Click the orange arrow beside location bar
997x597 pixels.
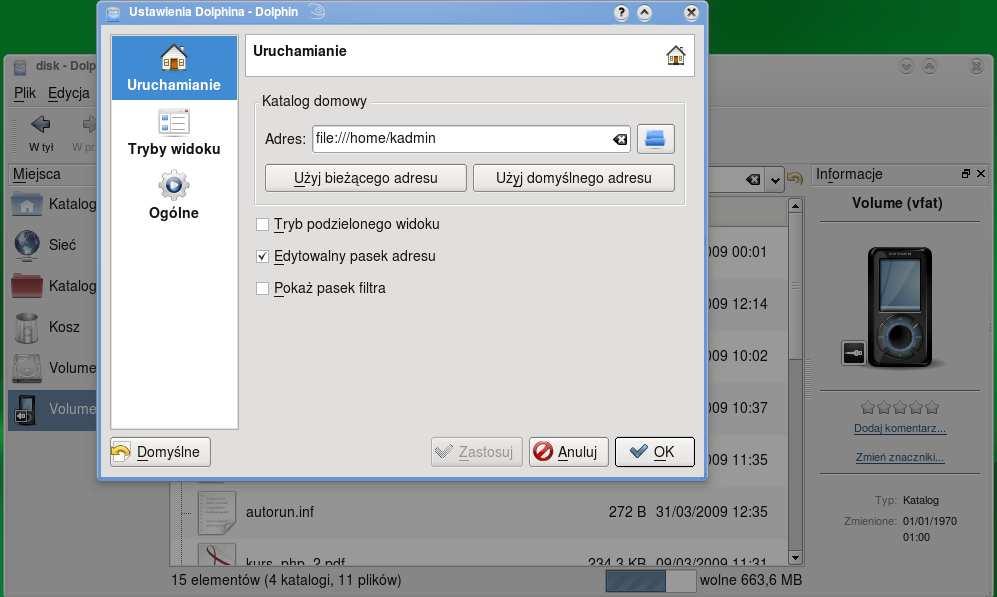click(795, 179)
